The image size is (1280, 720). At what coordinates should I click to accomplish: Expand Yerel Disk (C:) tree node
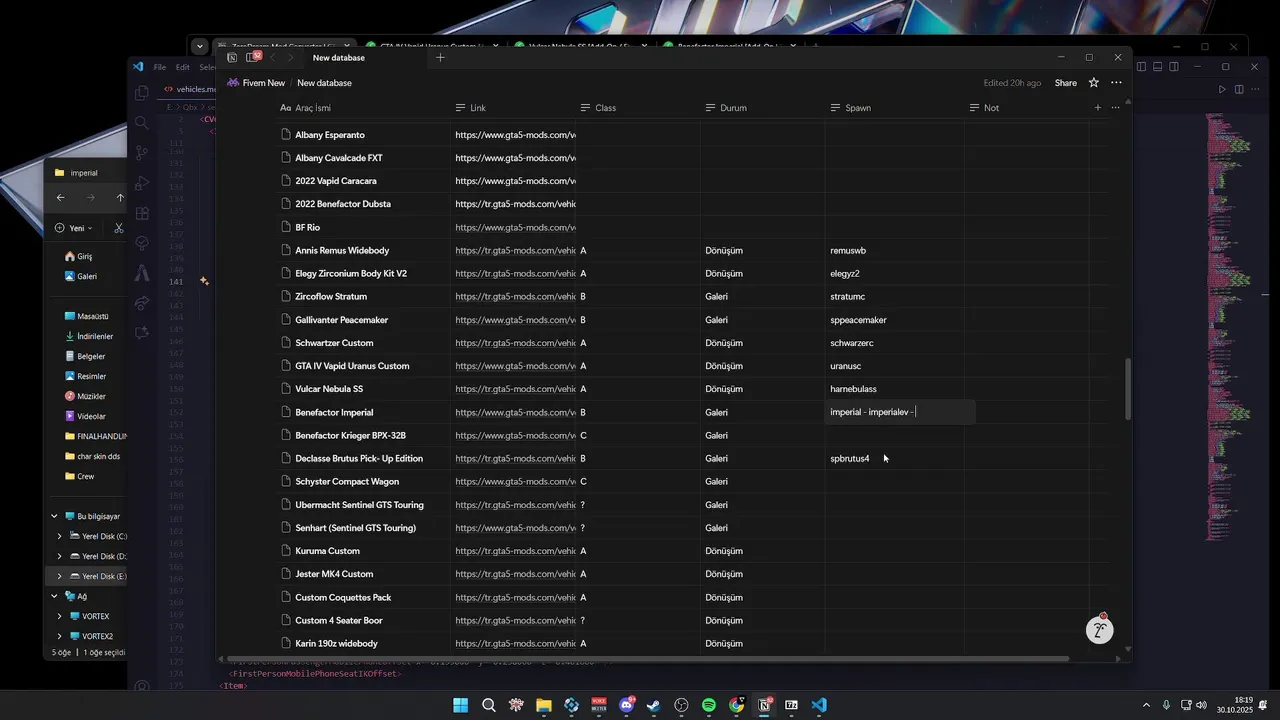[x=60, y=536]
